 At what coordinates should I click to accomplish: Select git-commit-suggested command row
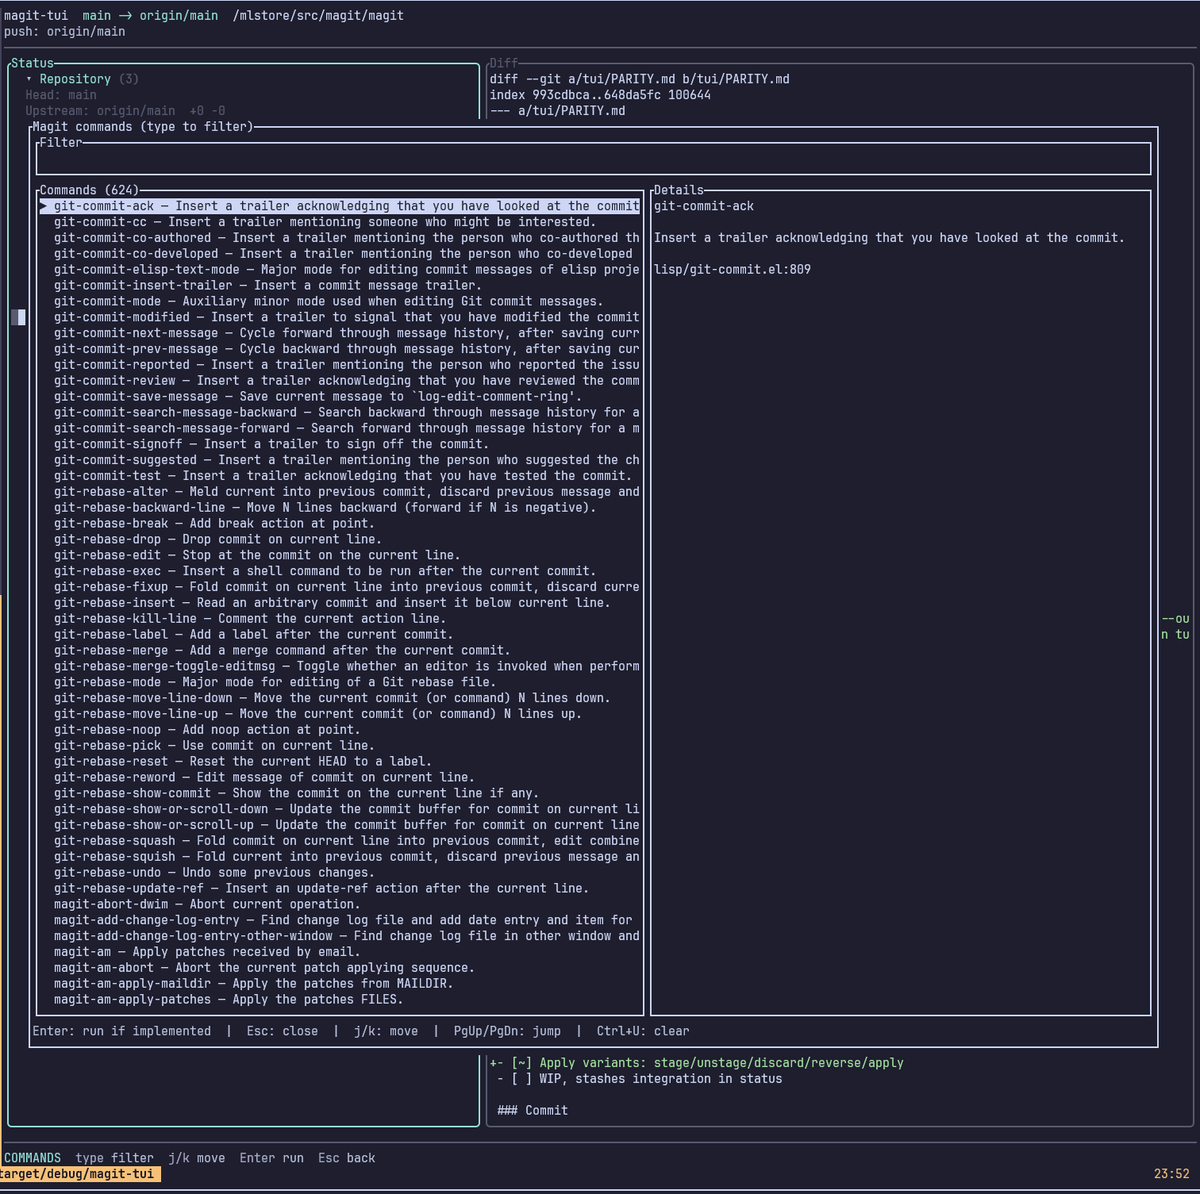tap(340, 460)
